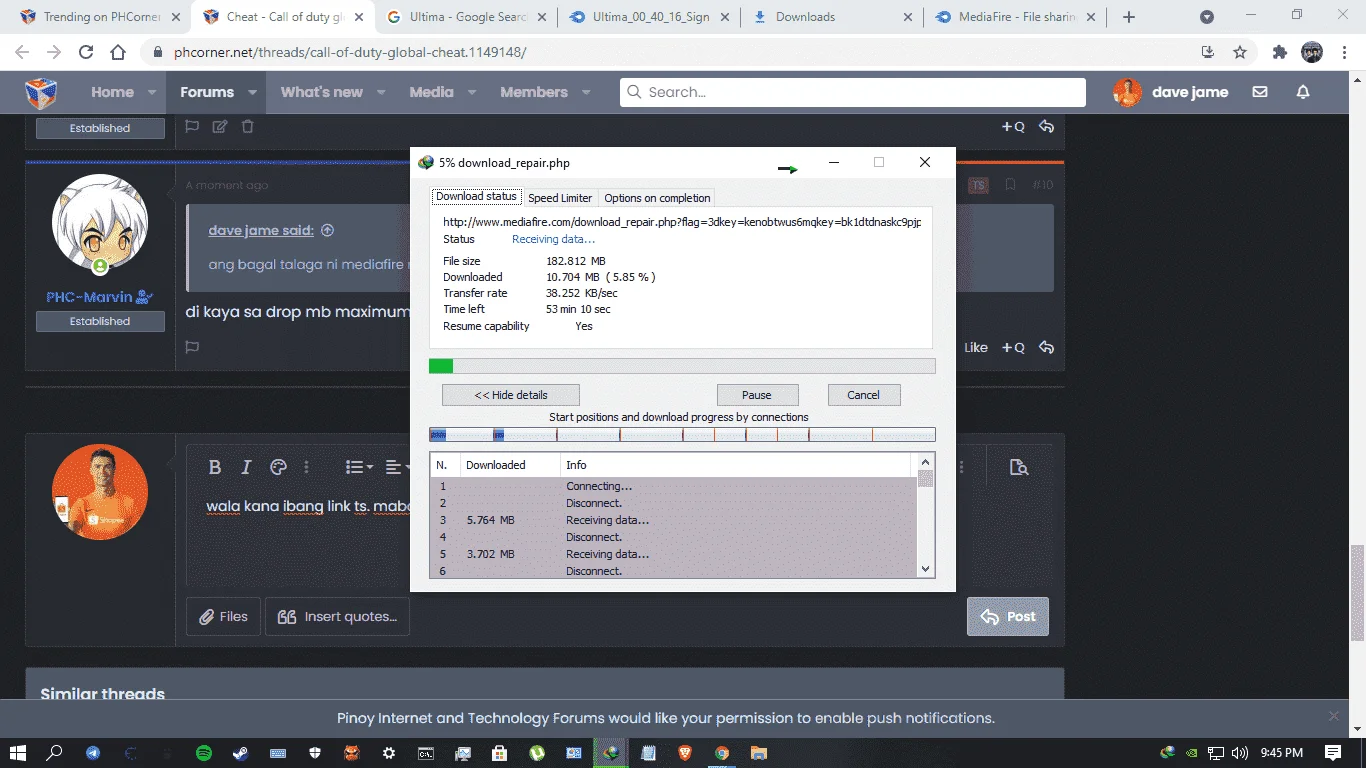This screenshot has height=768, width=1366.
Task: Expand the Home menu dropdown arrow
Action: [x=152, y=92]
